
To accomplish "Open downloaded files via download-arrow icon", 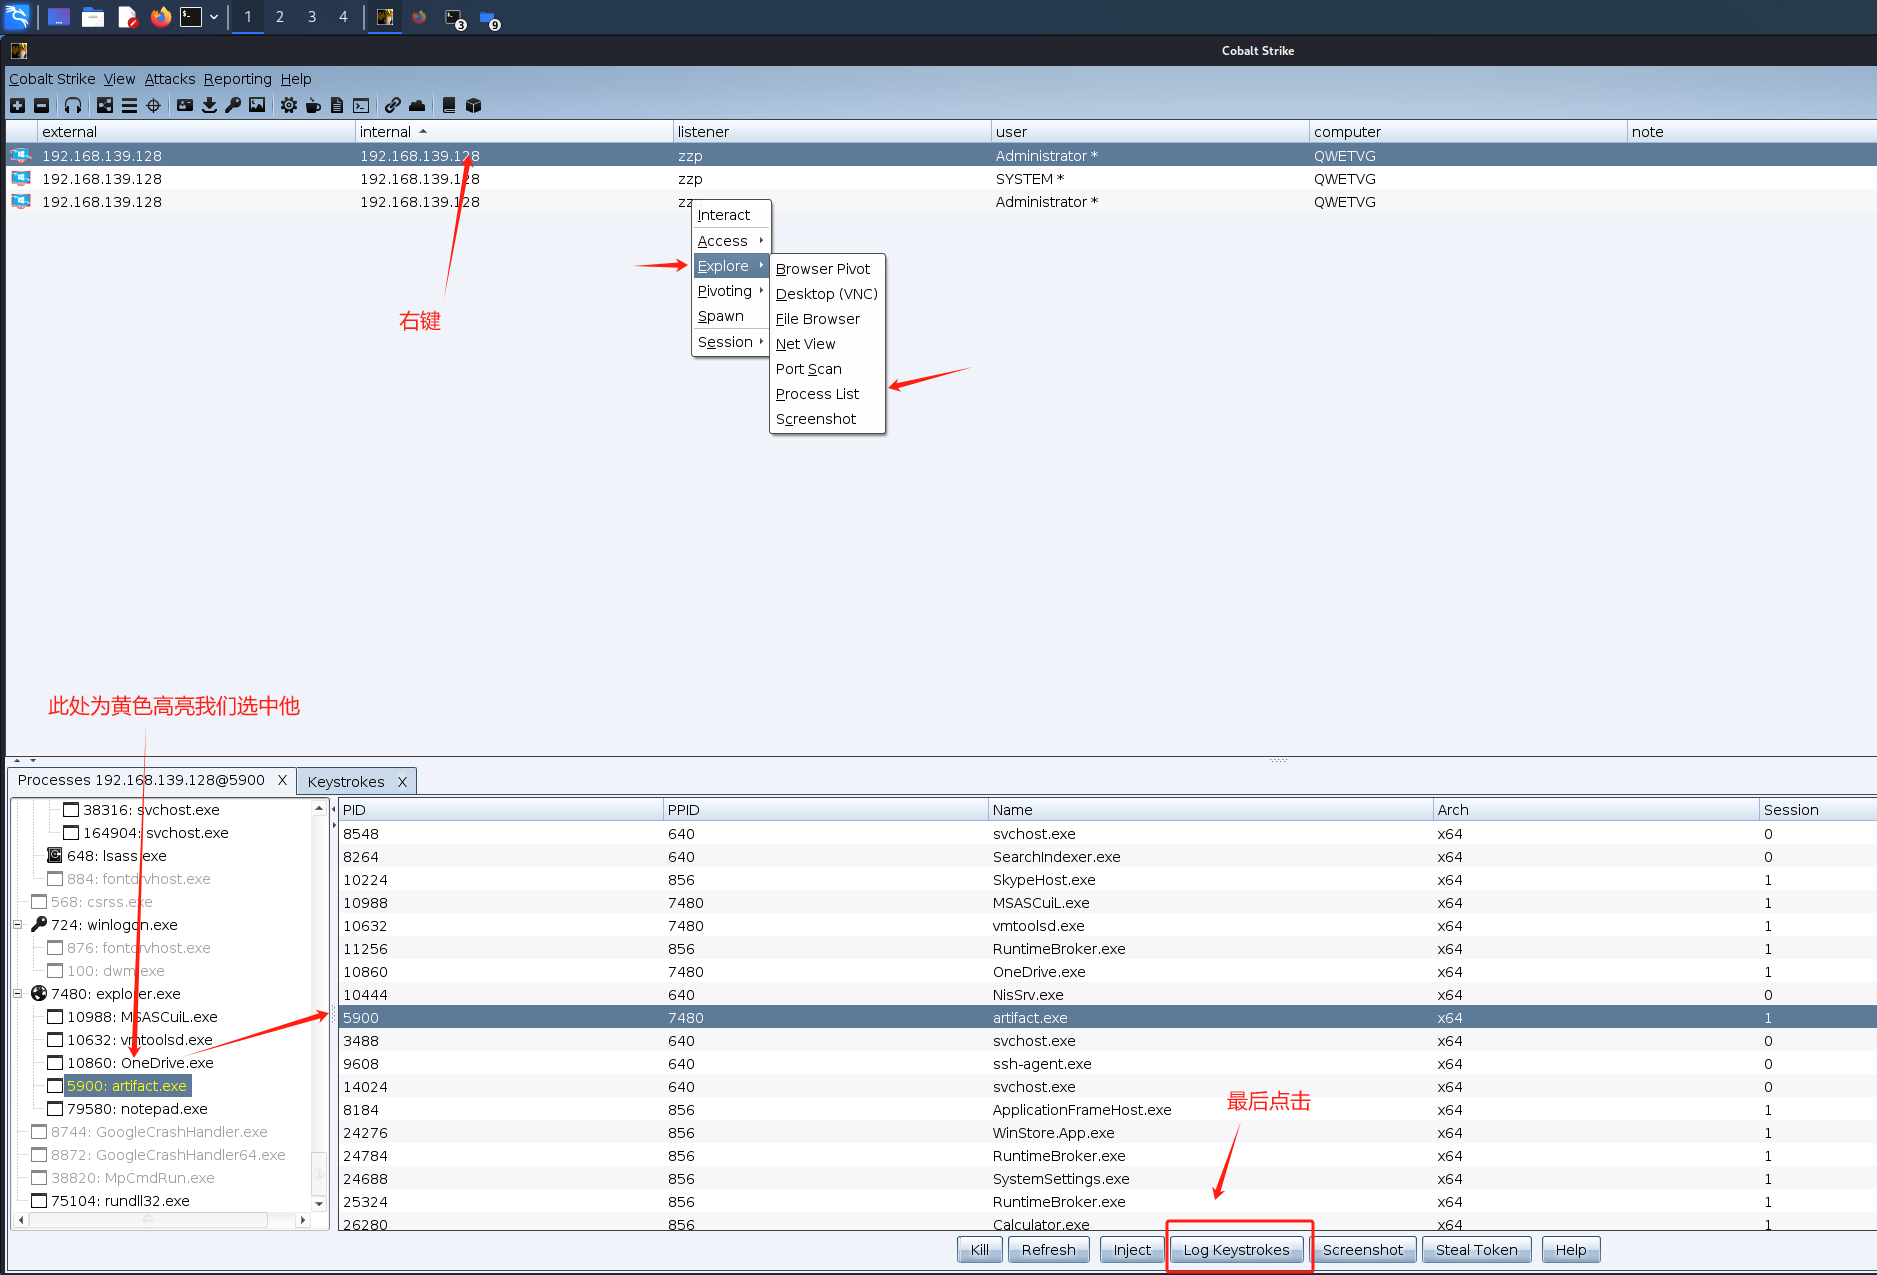I will (x=209, y=105).
